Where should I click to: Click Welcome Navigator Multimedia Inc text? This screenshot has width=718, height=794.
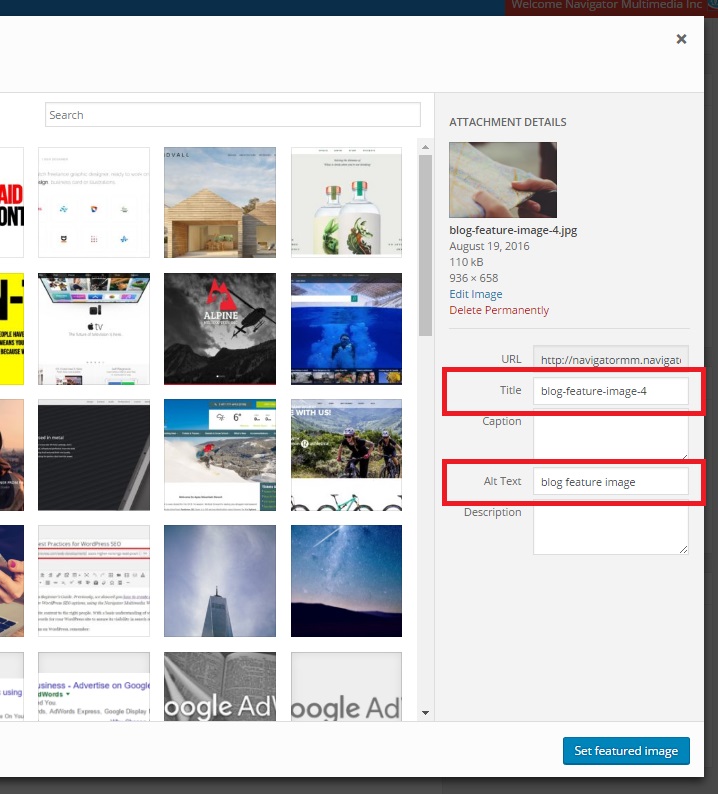pyautogui.click(x=606, y=5)
